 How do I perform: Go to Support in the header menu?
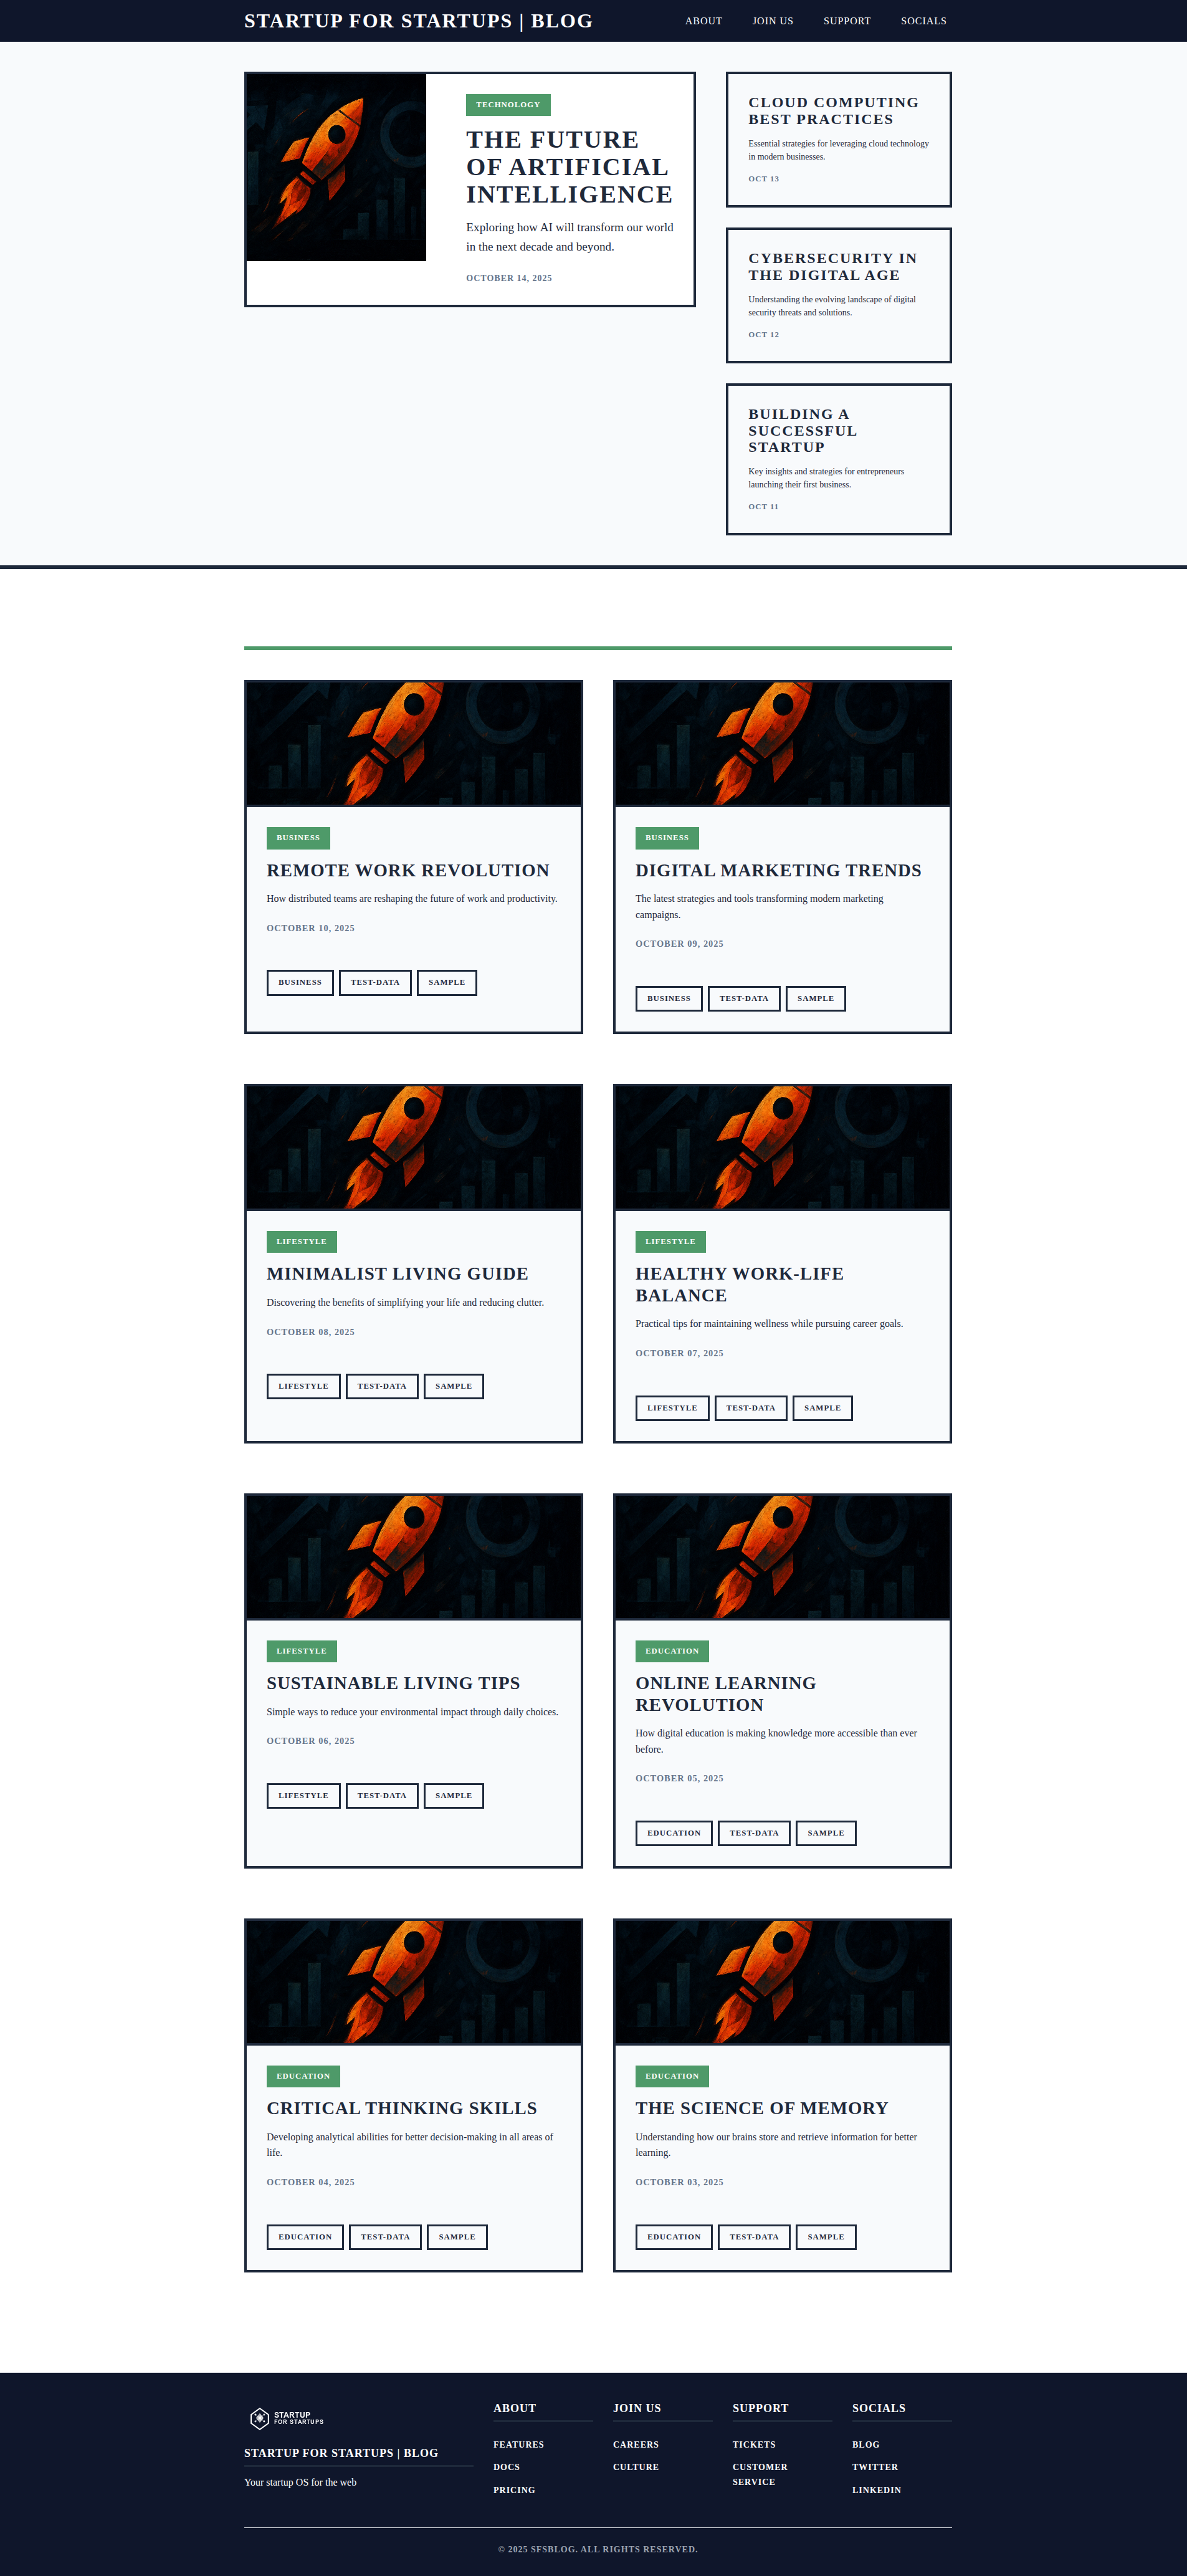847,21
